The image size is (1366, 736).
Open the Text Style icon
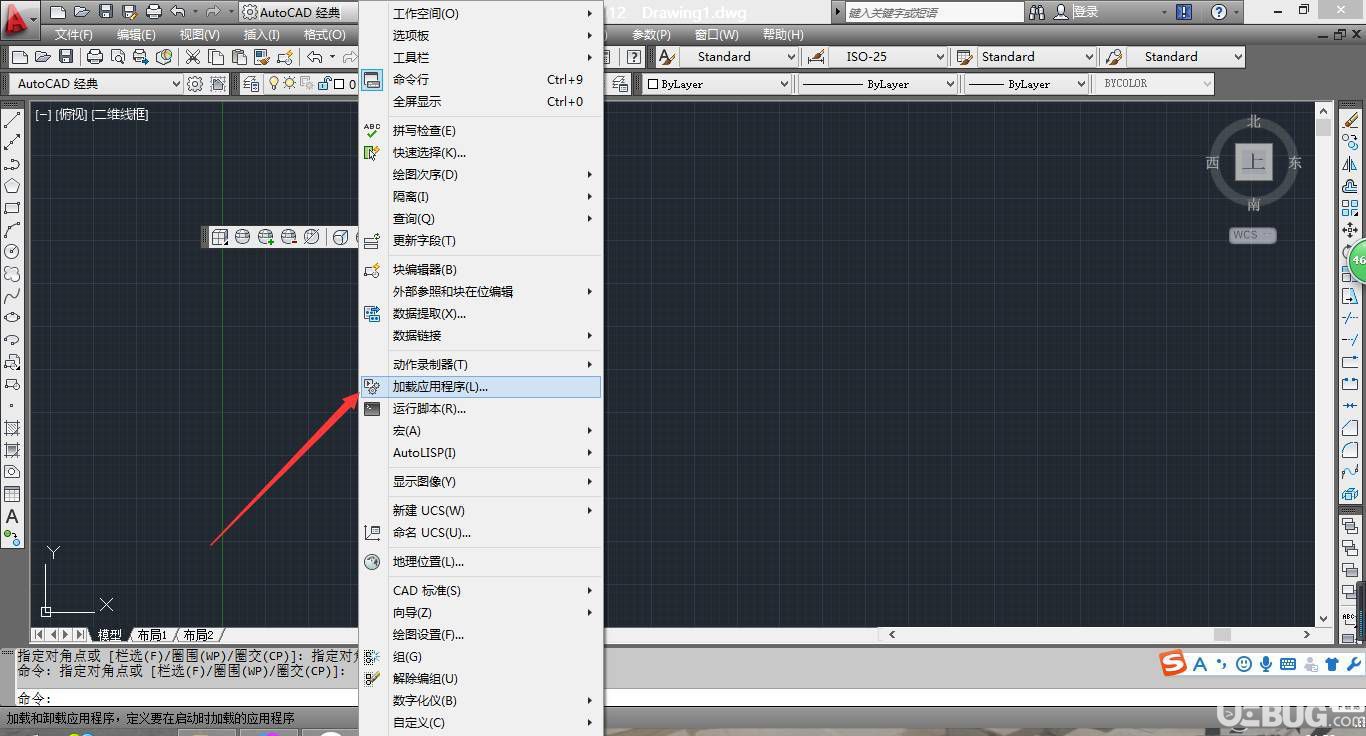(x=667, y=57)
